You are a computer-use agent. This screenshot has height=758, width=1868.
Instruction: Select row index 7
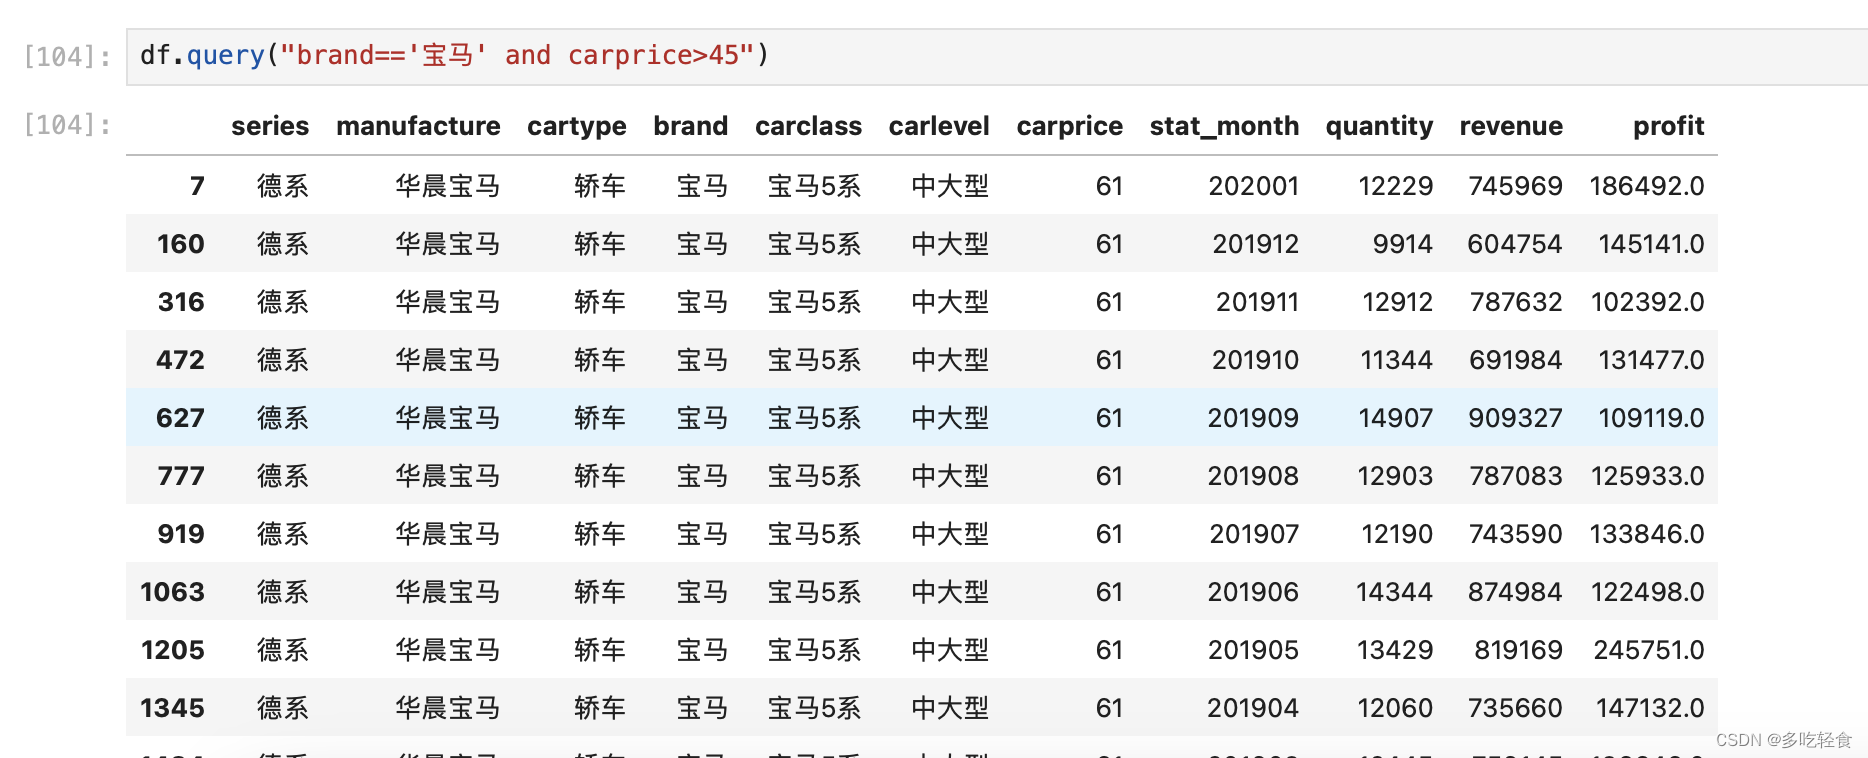[197, 186]
